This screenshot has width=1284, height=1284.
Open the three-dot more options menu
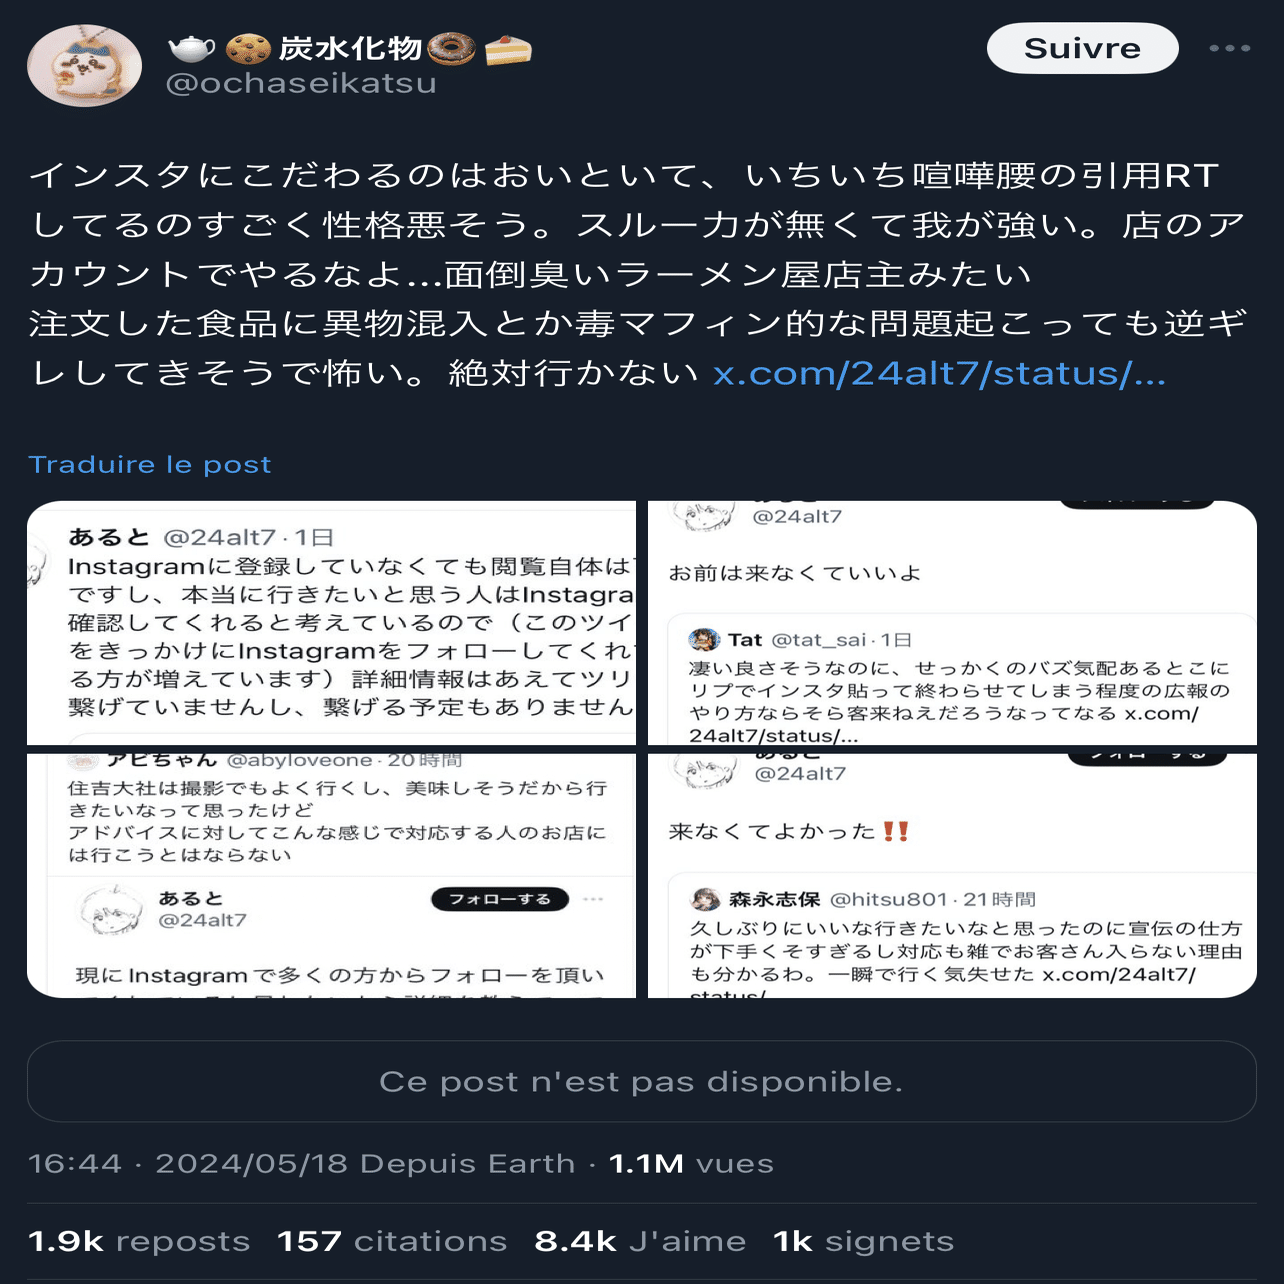click(1229, 48)
